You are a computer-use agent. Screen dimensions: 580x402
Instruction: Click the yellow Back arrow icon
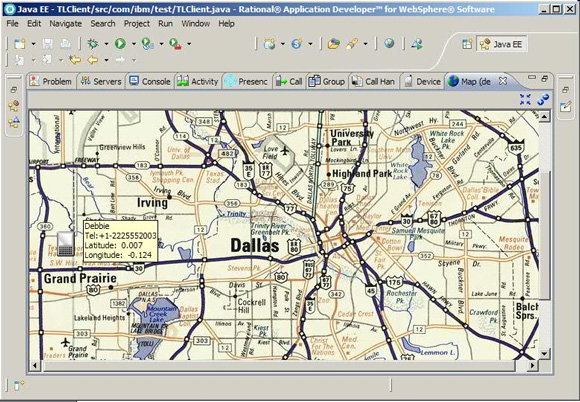92,60
